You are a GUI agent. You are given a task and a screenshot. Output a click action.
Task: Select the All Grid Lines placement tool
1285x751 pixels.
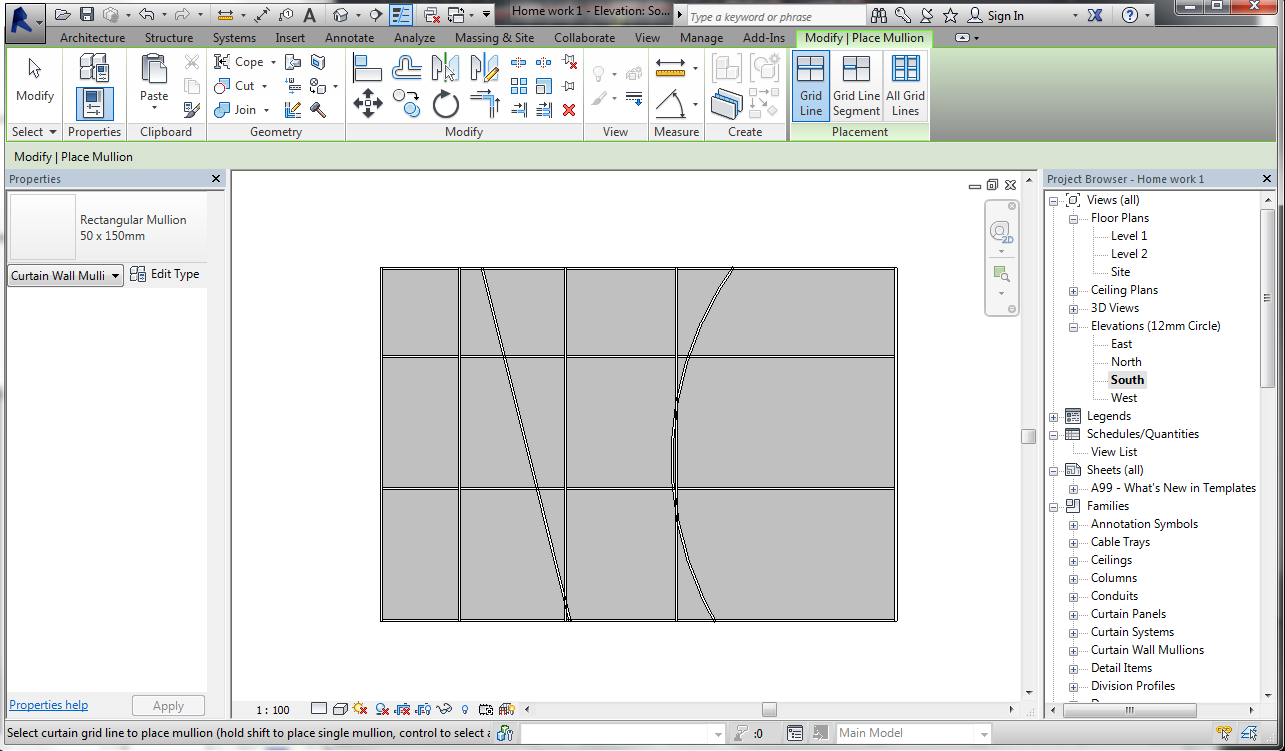click(905, 85)
